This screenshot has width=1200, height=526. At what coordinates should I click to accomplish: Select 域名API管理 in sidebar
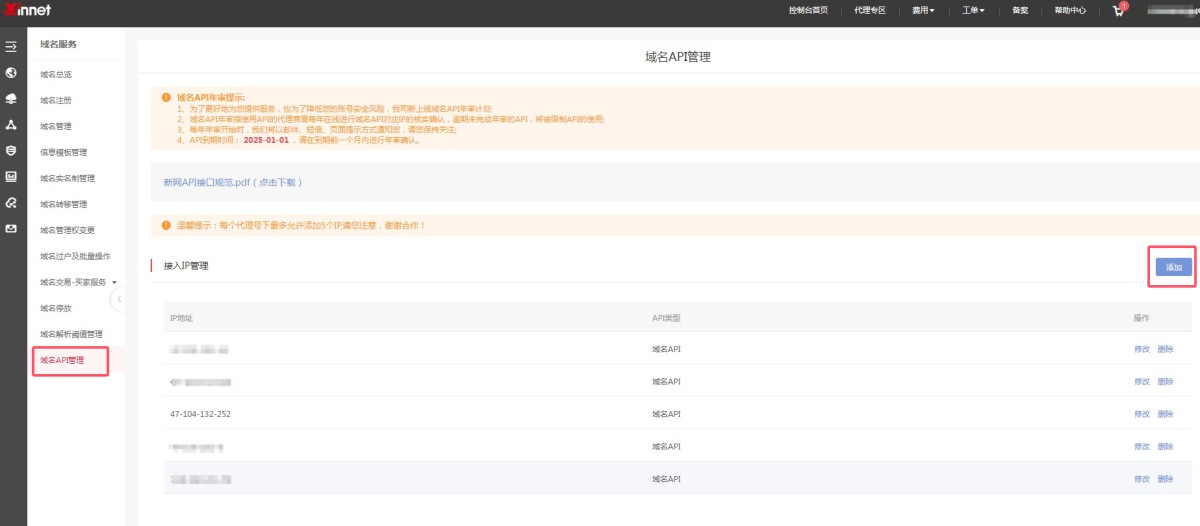pos(62,360)
